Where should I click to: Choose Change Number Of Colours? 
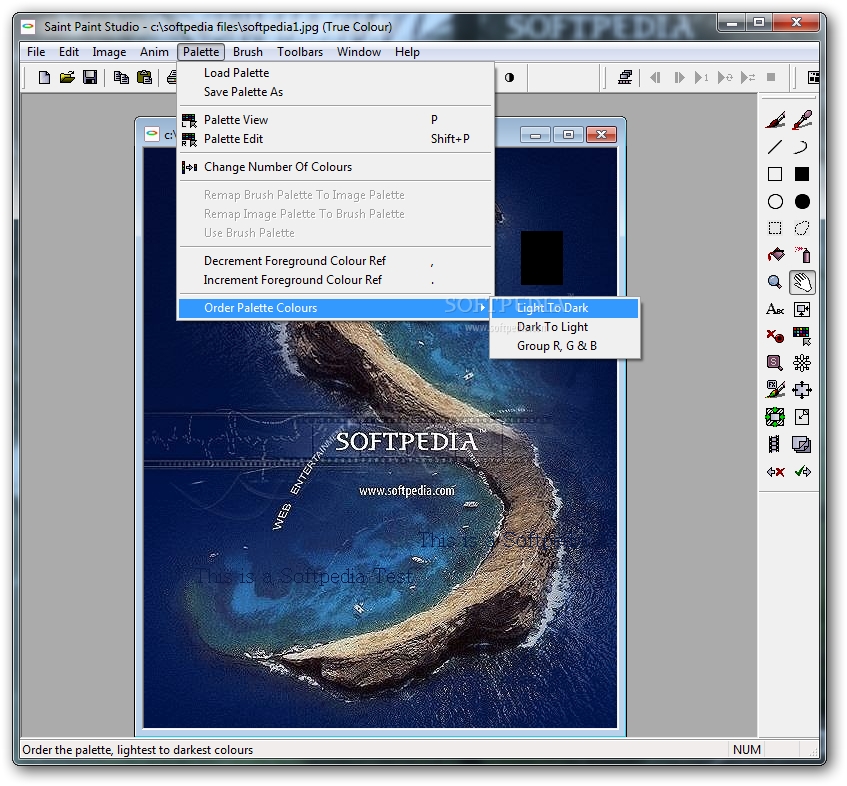tap(335, 167)
